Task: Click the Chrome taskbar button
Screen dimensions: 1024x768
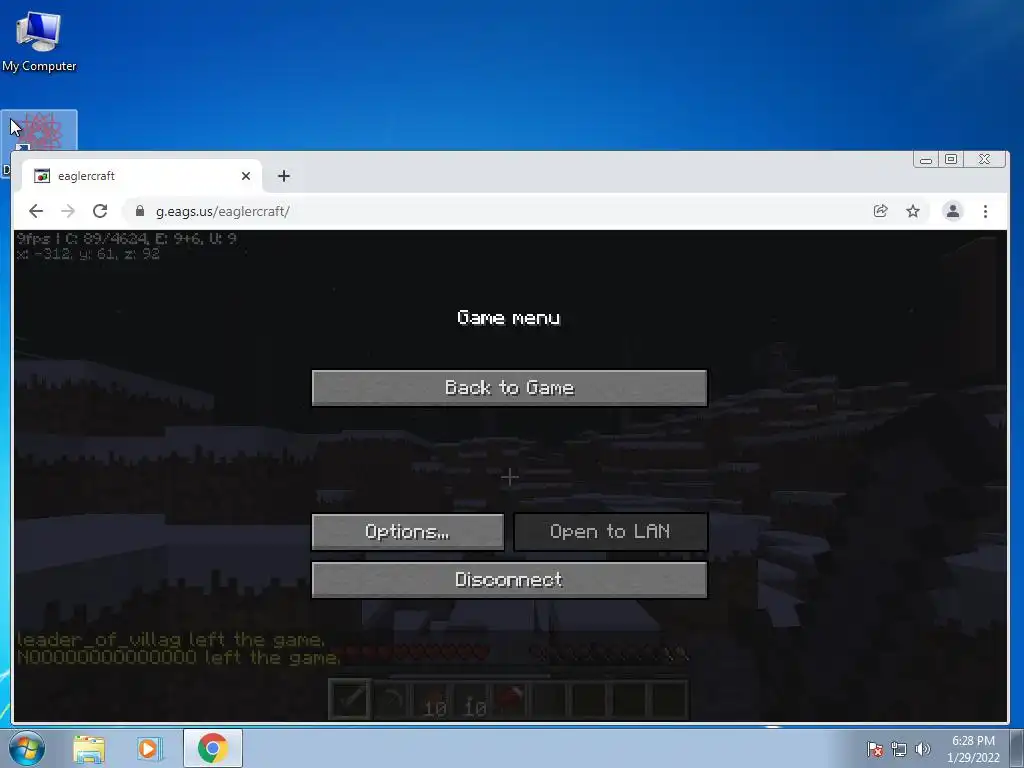Action: coord(212,748)
